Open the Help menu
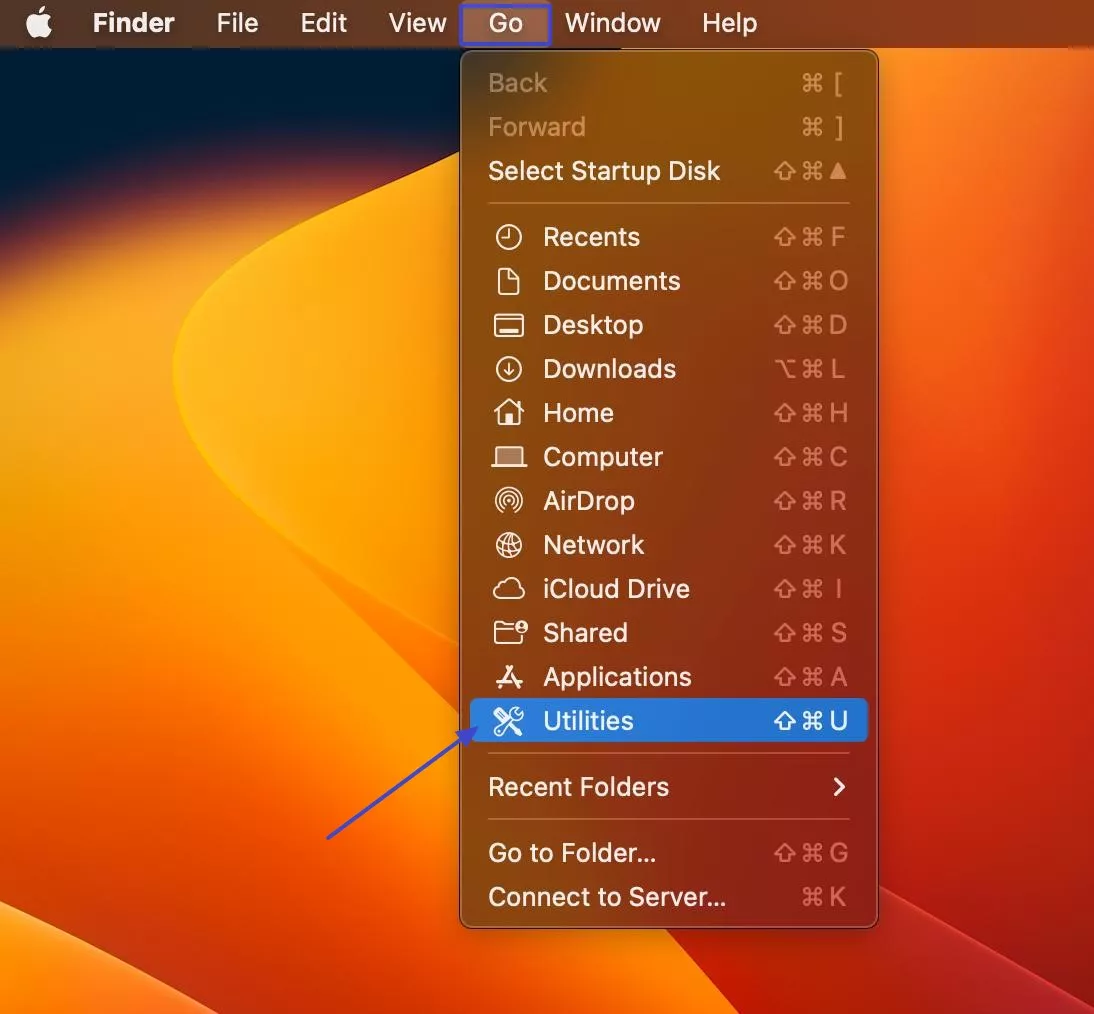 click(x=729, y=23)
